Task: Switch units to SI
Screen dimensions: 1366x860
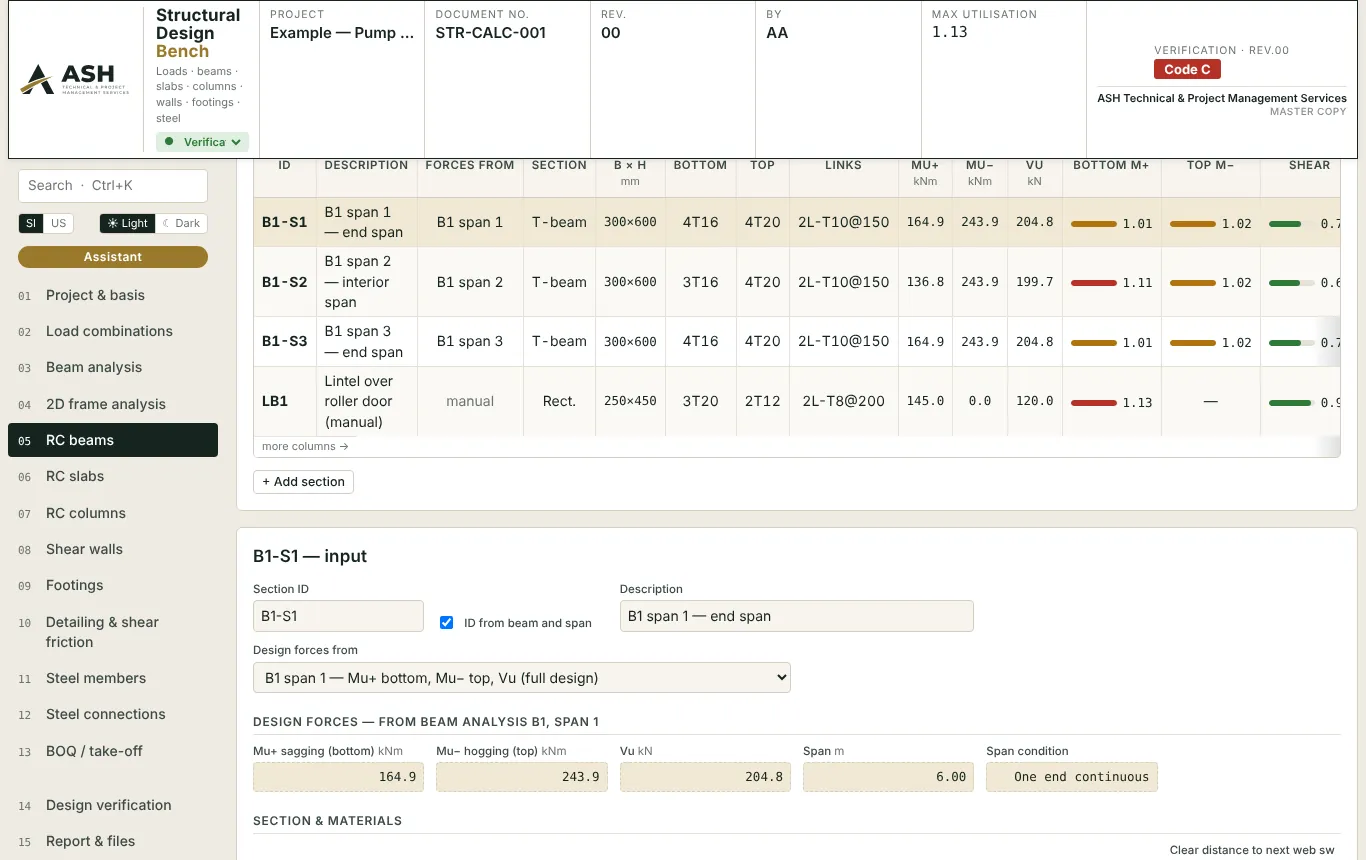Action: point(31,223)
